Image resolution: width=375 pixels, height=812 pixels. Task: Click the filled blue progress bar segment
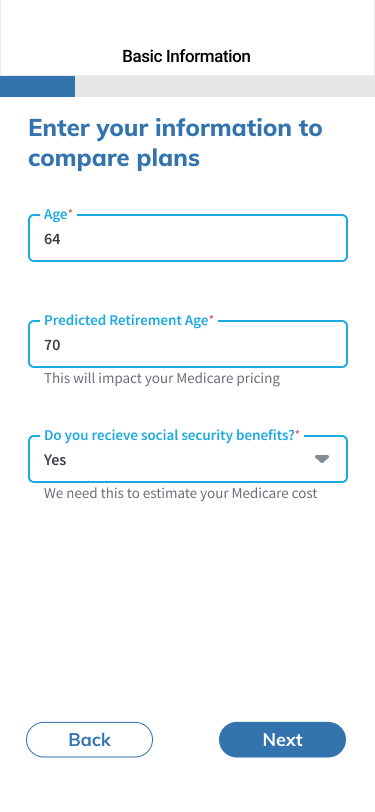coord(37,86)
